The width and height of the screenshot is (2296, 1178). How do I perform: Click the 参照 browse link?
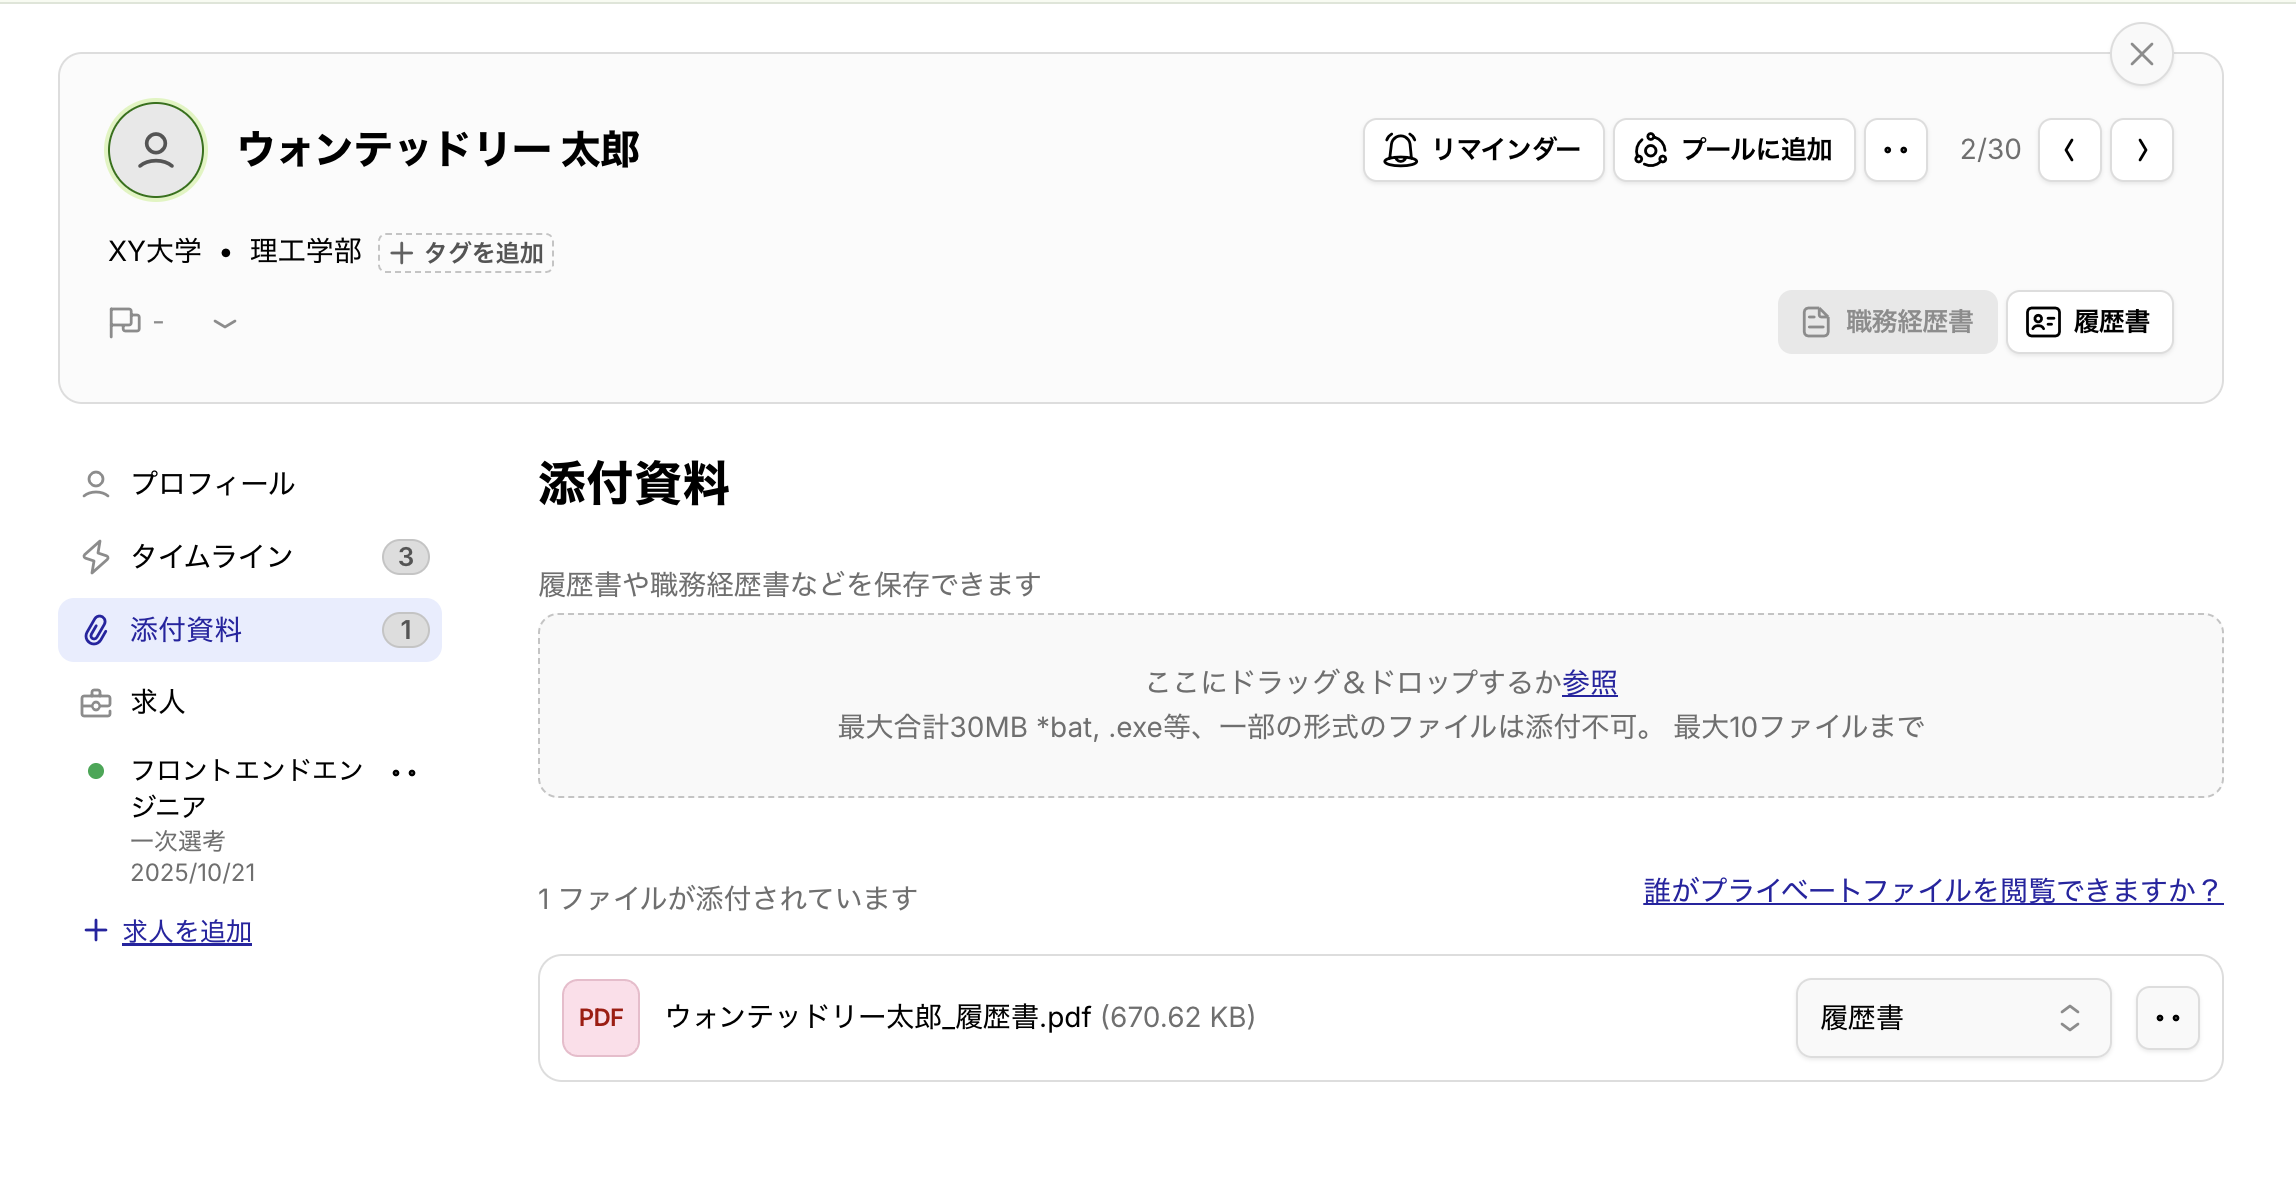(x=1589, y=682)
